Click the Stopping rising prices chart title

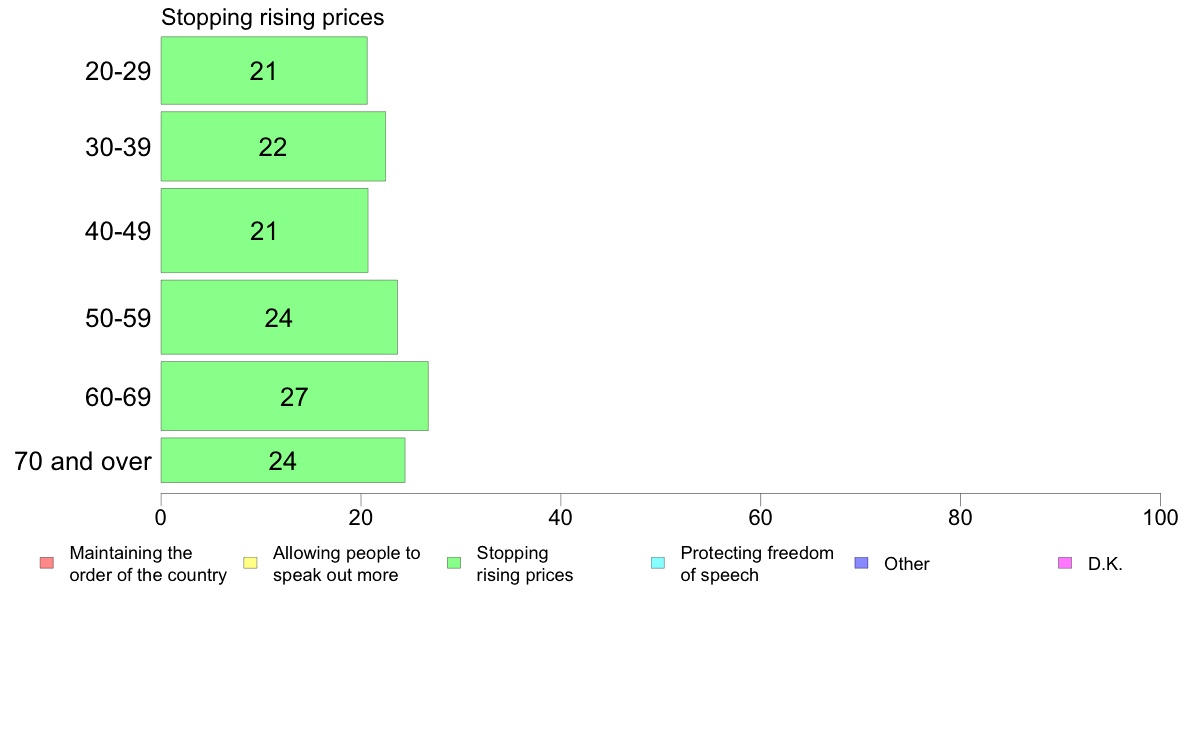[x=273, y=17]
